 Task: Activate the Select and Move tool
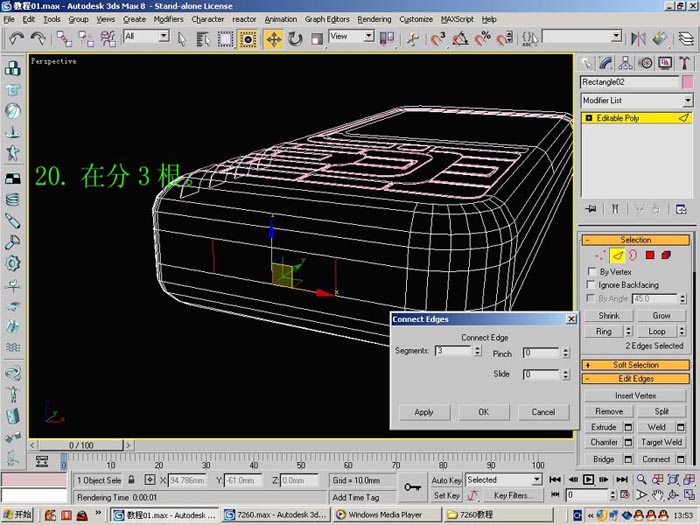(x=274, y=39)
